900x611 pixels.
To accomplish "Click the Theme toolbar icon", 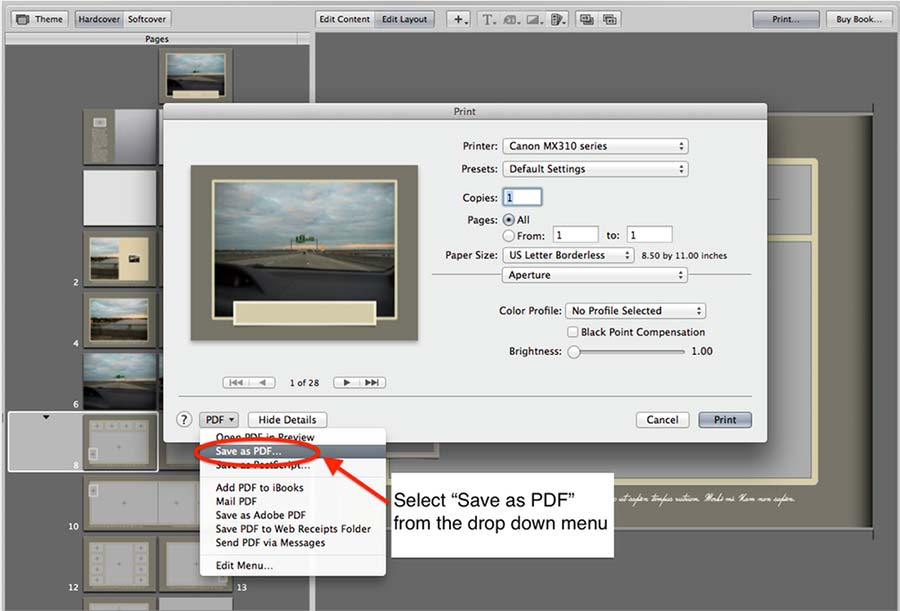I will point(40,19).
